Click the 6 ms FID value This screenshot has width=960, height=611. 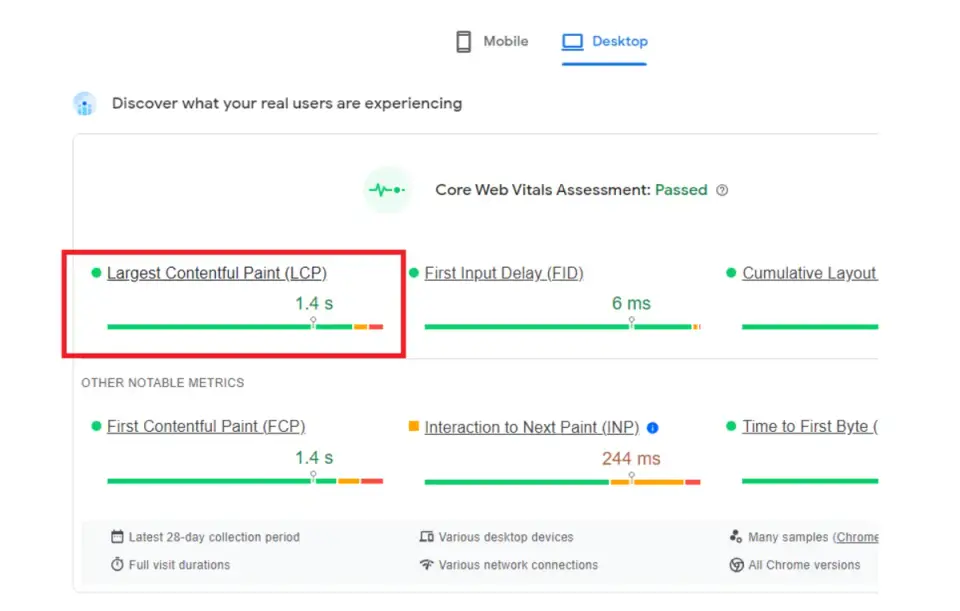631,303
